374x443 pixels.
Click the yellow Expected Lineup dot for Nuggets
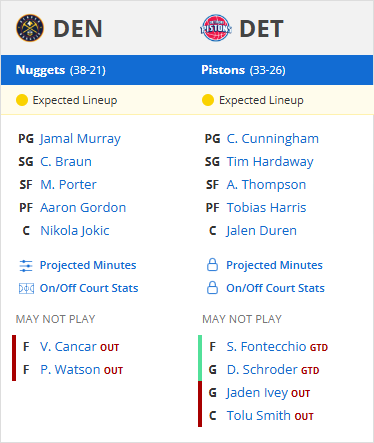(x=22, y=100)
